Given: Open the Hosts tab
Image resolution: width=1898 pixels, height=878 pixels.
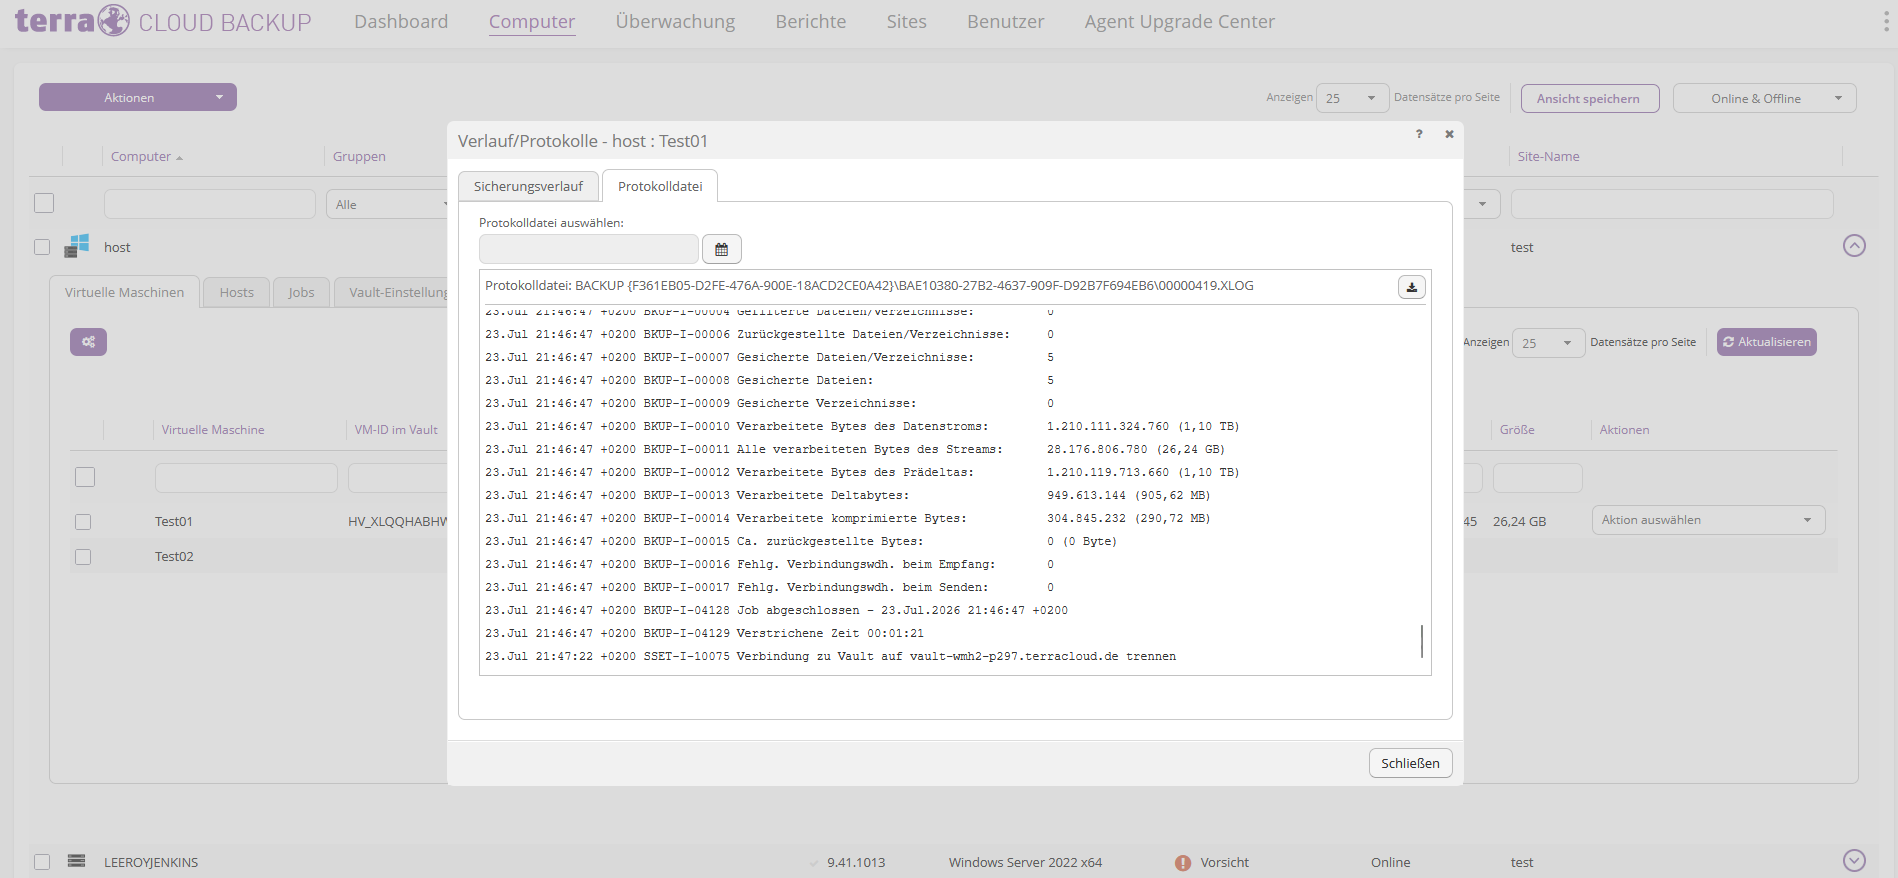Looking at the screenshot, I should [x=237, y=292].
